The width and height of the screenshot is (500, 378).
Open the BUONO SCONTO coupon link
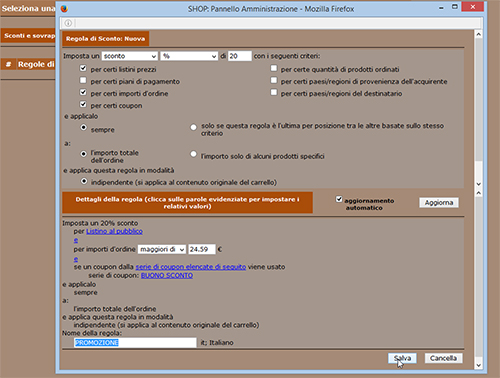pyautogui.click(x=167, y=275)
